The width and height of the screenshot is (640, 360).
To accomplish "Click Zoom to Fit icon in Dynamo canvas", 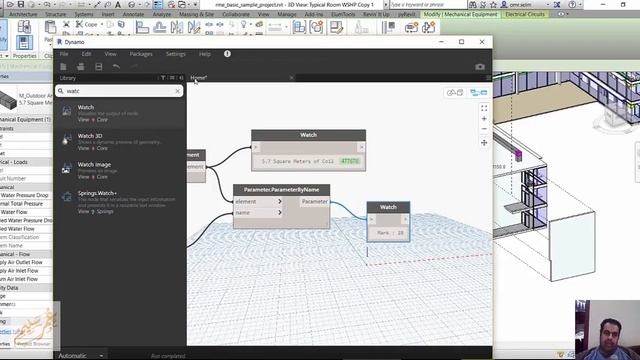I will click(x=484, y=108).
